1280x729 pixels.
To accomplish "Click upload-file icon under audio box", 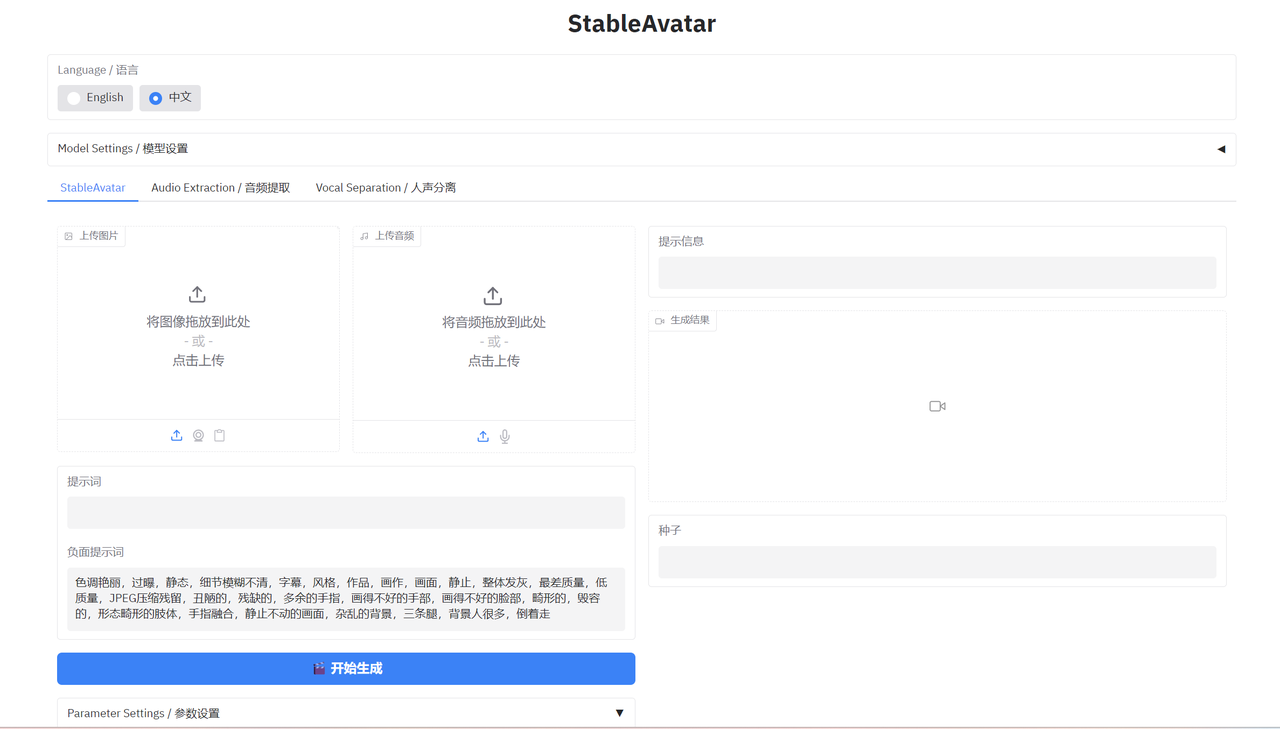I will tap(483, 437).
